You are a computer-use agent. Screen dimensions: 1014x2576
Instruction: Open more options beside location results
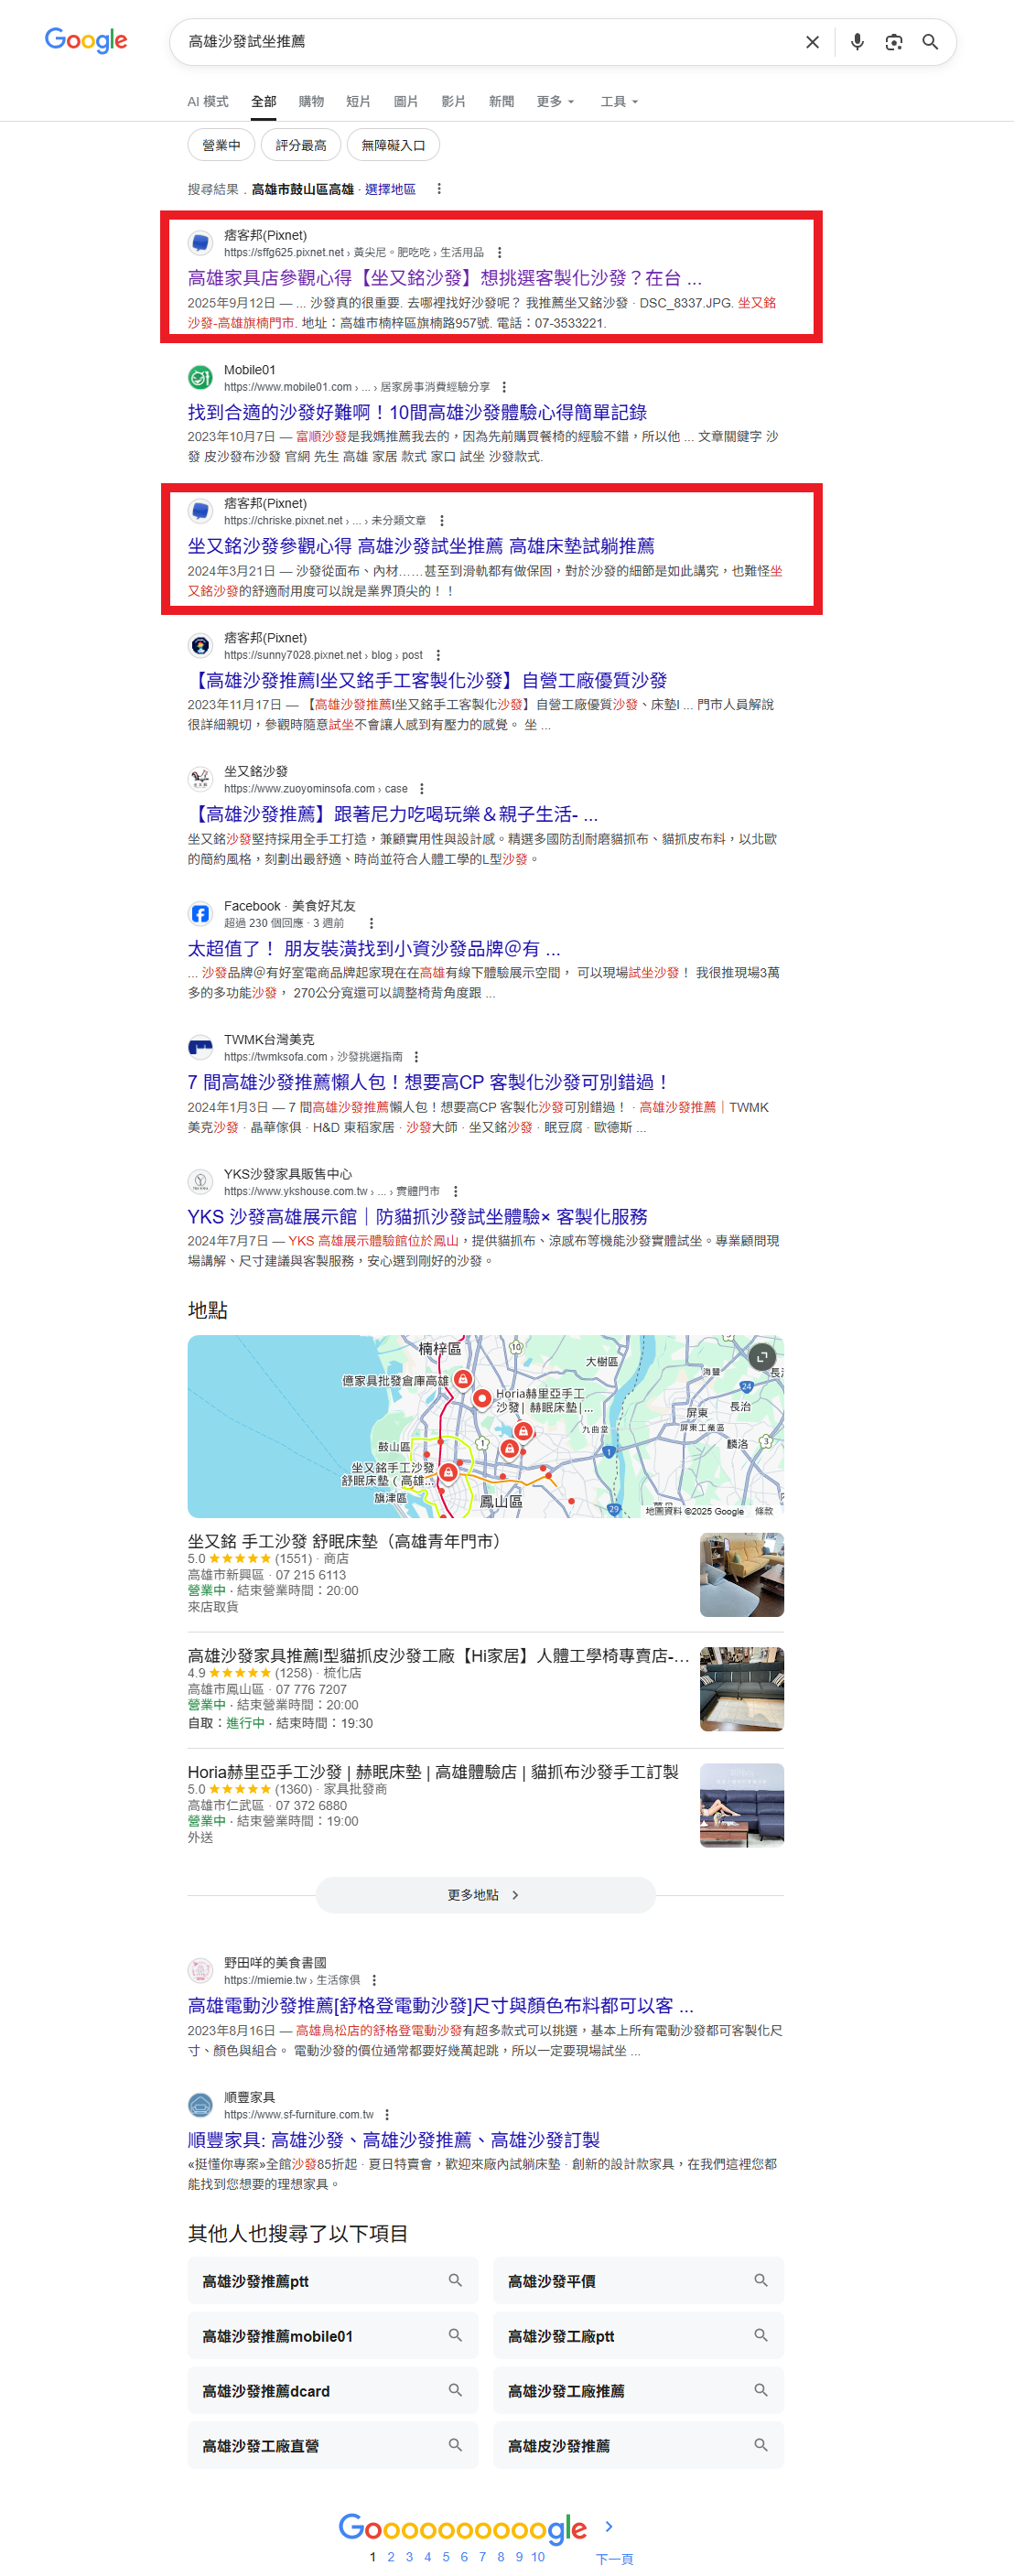439,189
